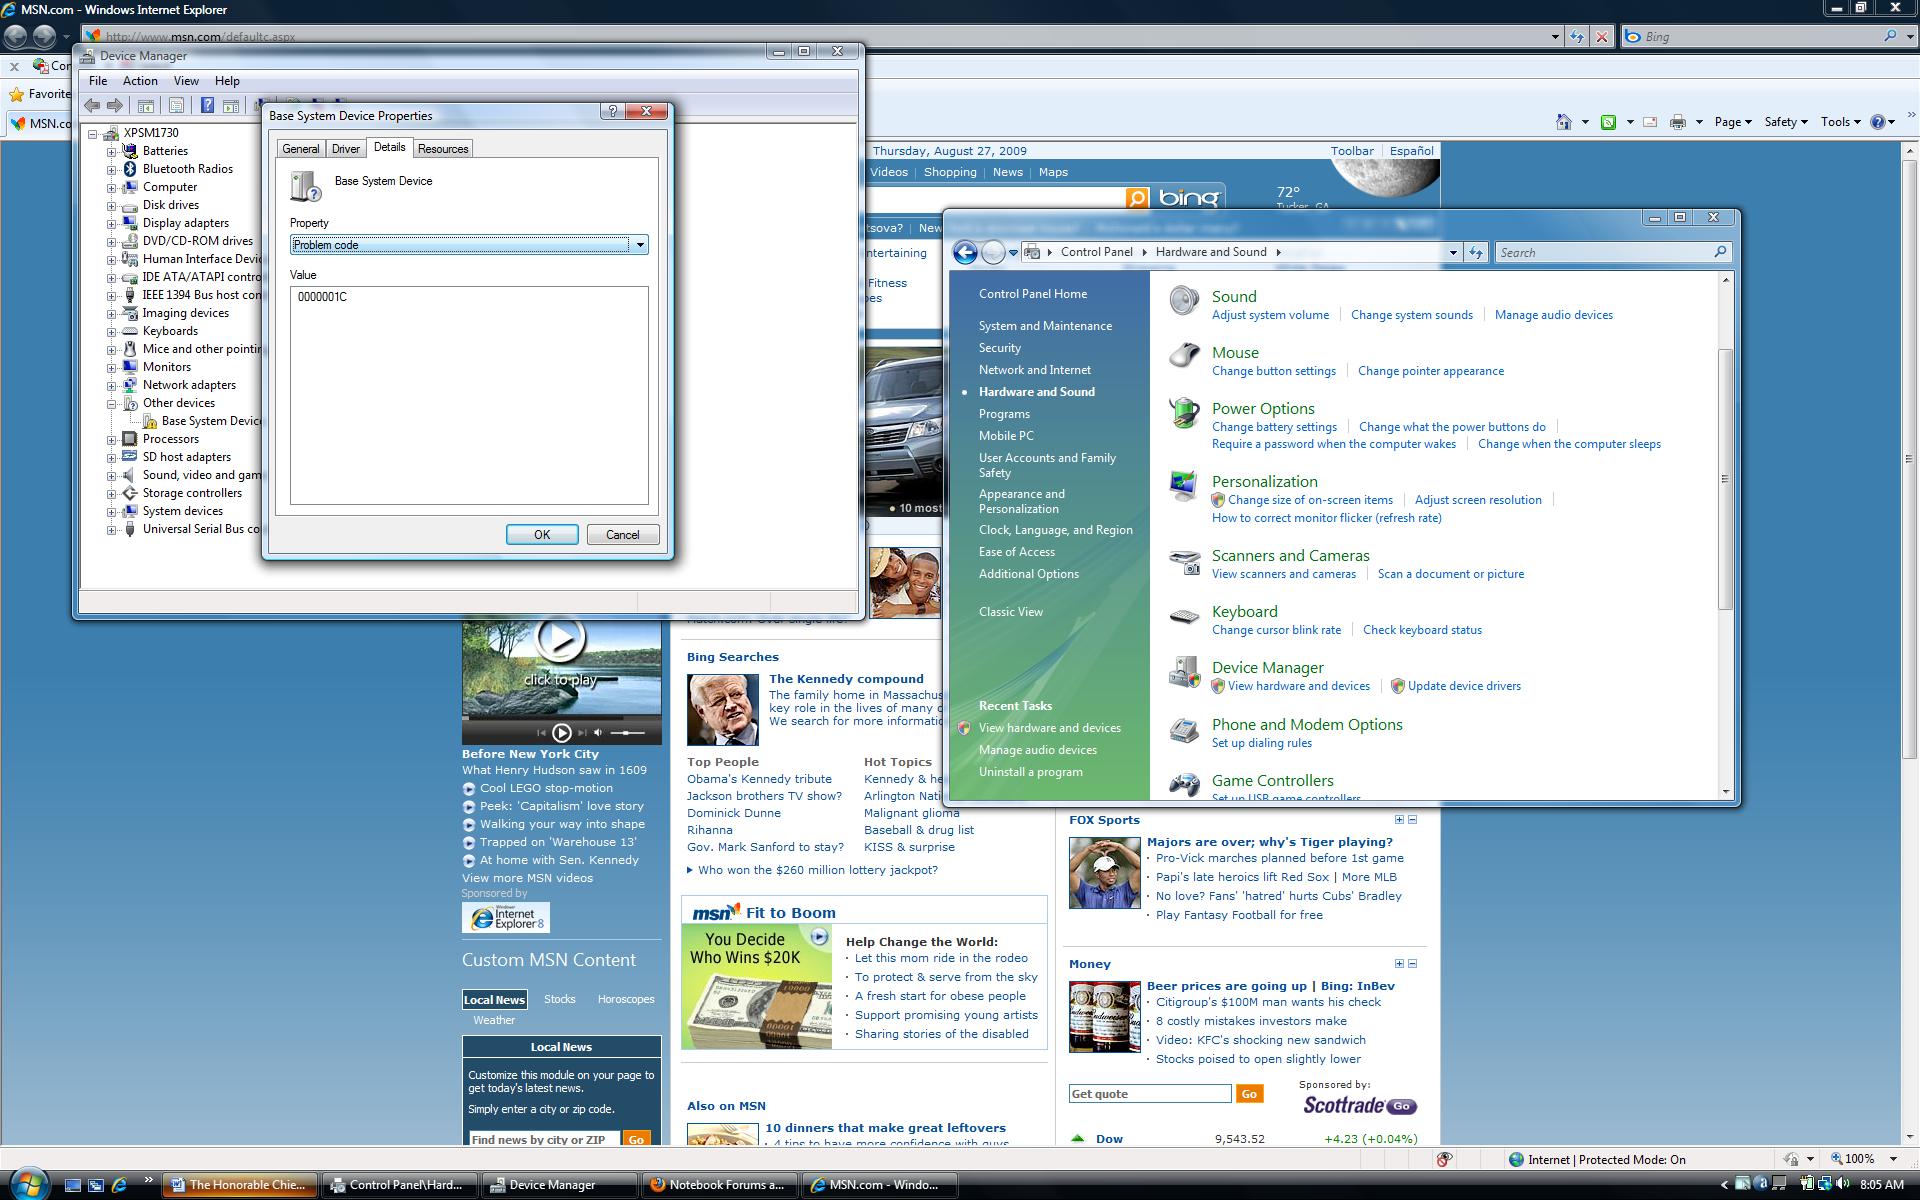Click OK in Base System Device Properties
1920x1200 pixels.
(542, 535)
